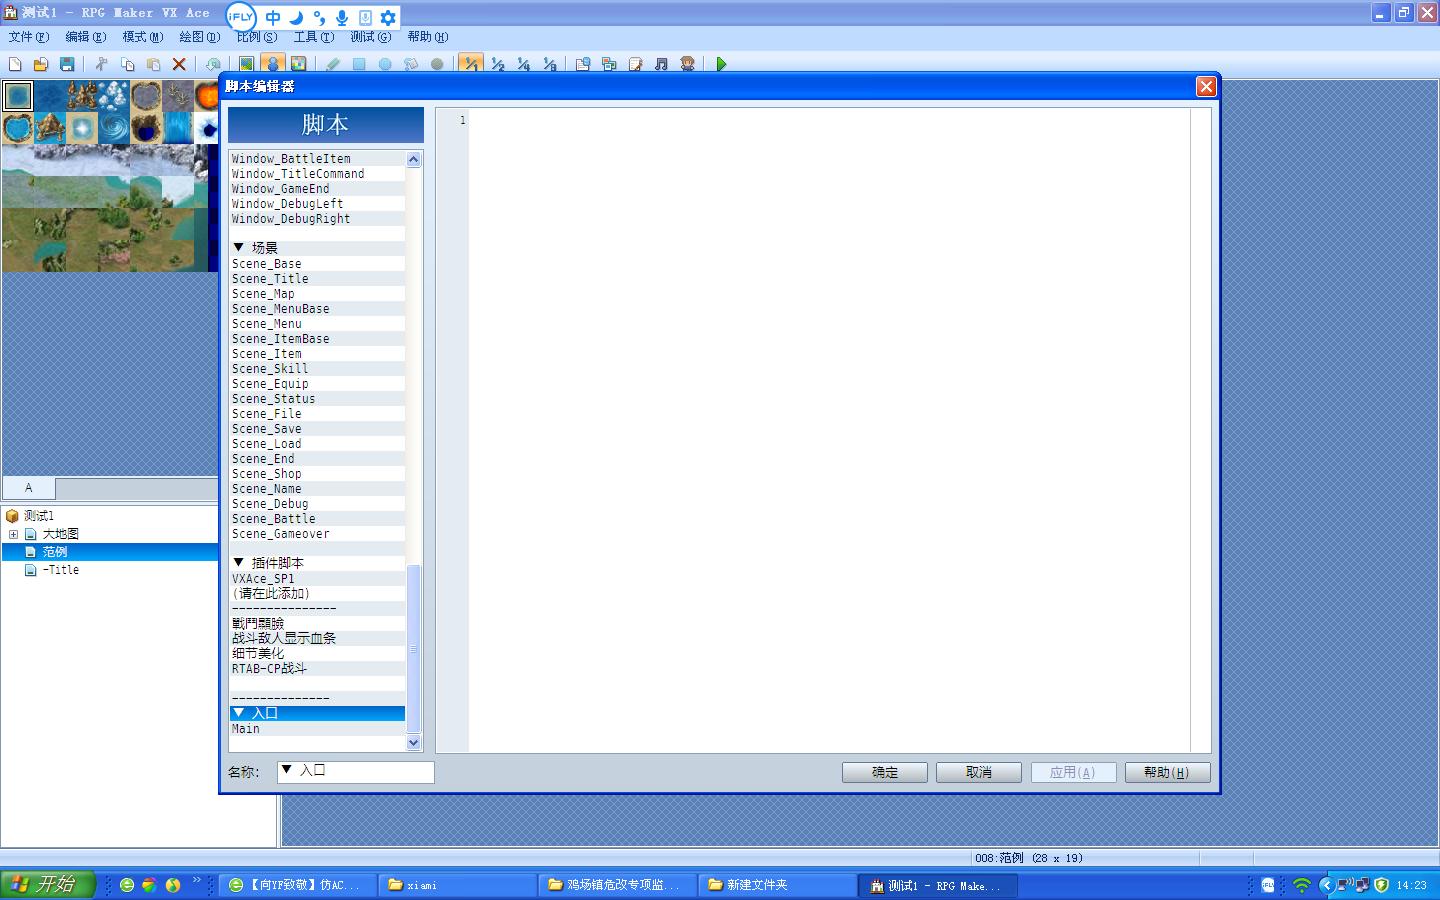Set map zoom scale to 1/1
The width and height of the screenshot is (1440, 900).
(471, 64)
